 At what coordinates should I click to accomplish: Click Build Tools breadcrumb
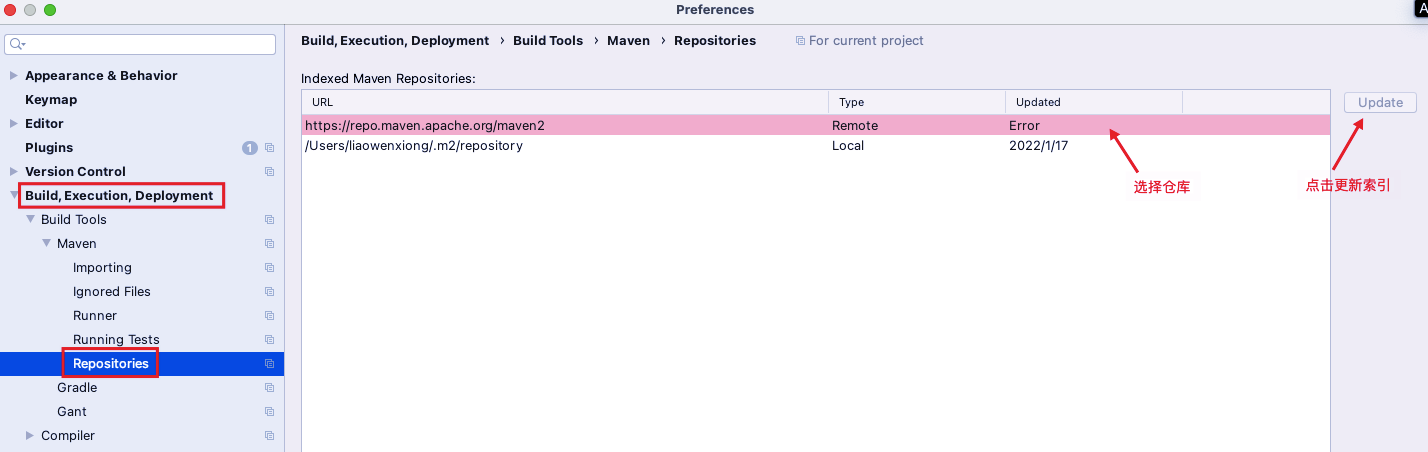coord(548,41)
